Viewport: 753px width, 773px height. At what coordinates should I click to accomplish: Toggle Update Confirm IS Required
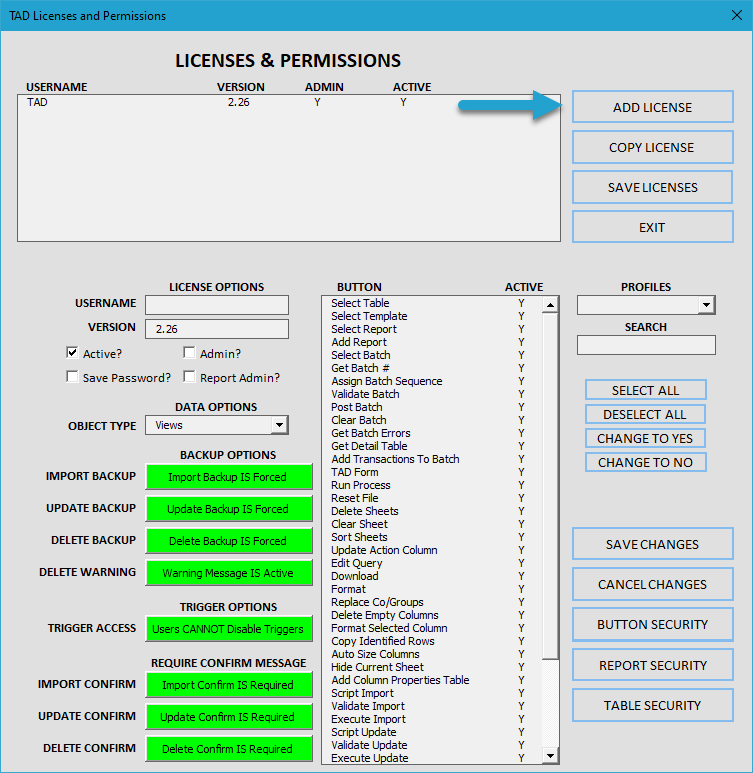229,717
